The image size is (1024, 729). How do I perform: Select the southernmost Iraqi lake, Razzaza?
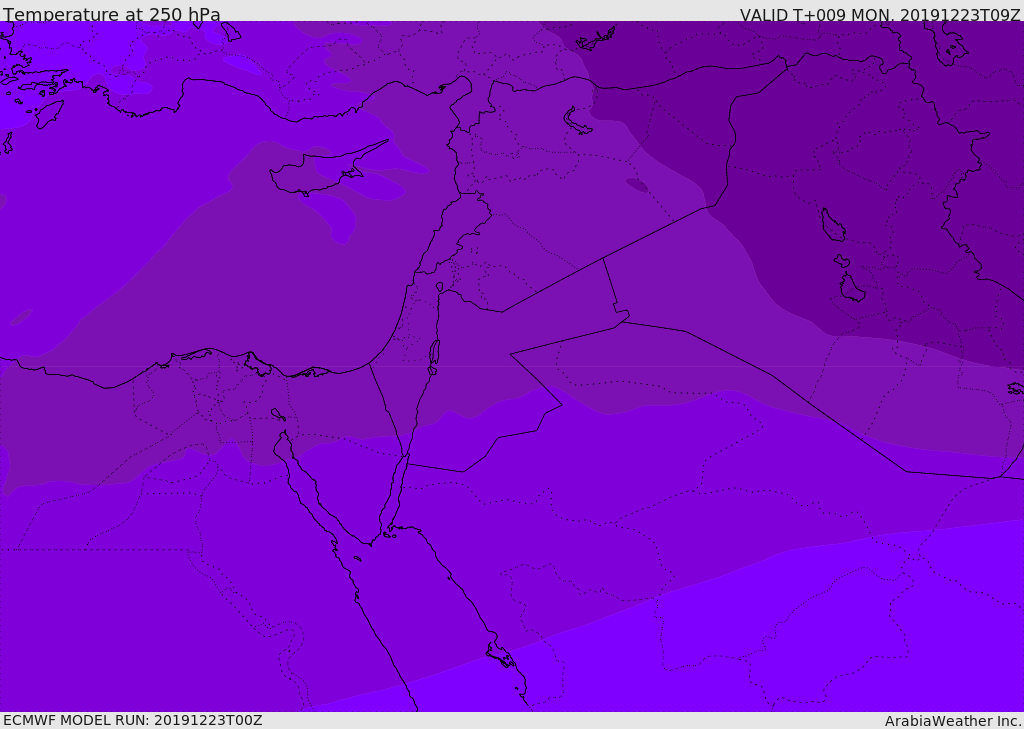(852, 289)
